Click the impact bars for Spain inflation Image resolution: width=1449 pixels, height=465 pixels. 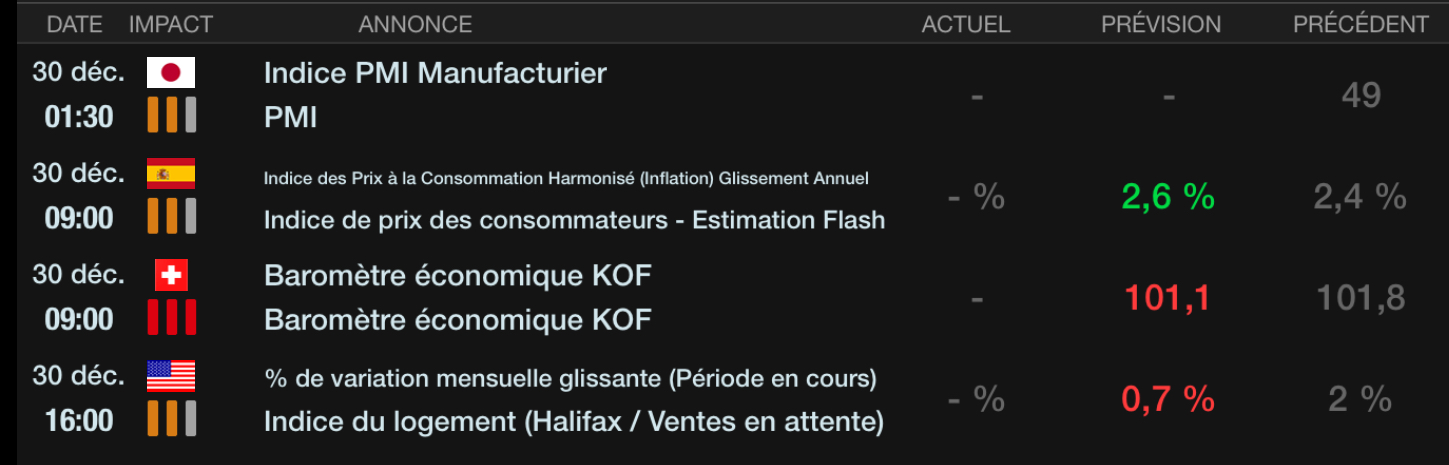171,217
